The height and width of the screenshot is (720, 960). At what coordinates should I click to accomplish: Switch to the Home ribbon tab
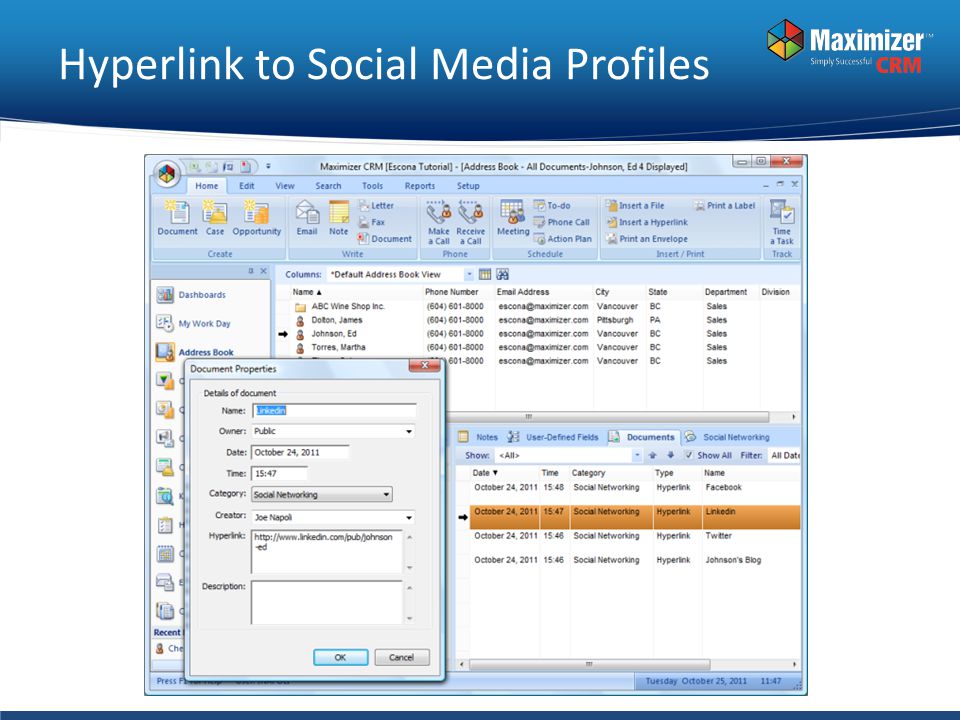[206, 186]
